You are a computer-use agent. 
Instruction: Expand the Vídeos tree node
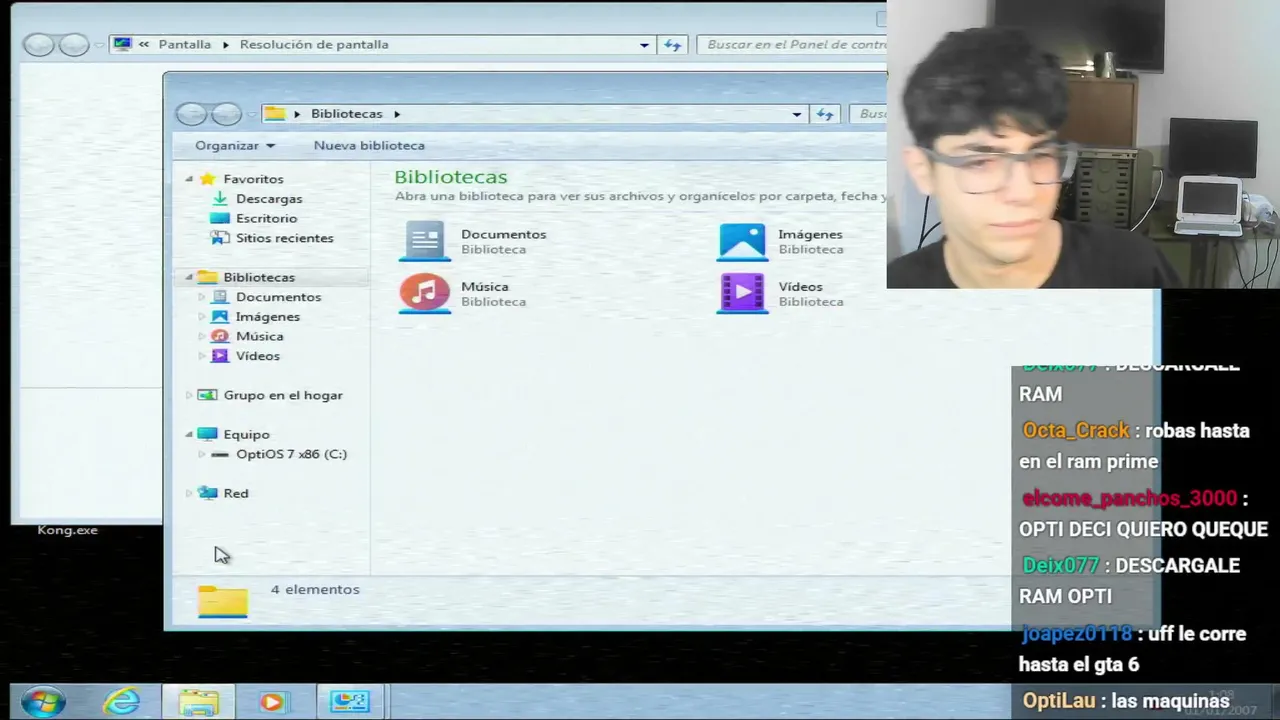click(202, 356)
